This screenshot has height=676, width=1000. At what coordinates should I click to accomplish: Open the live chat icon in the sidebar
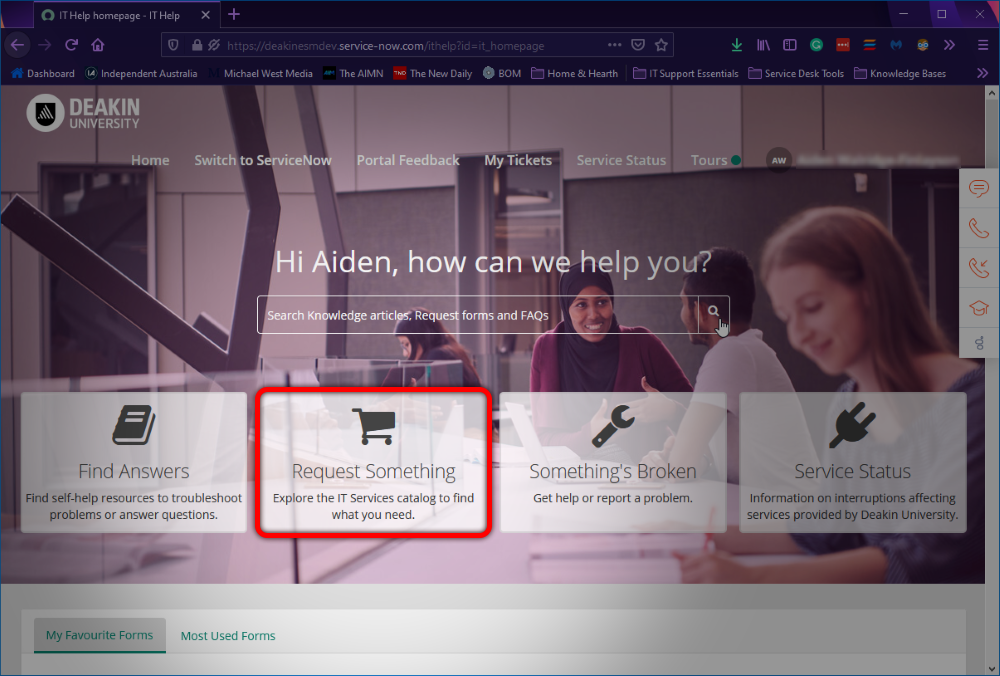pos(978,189)
